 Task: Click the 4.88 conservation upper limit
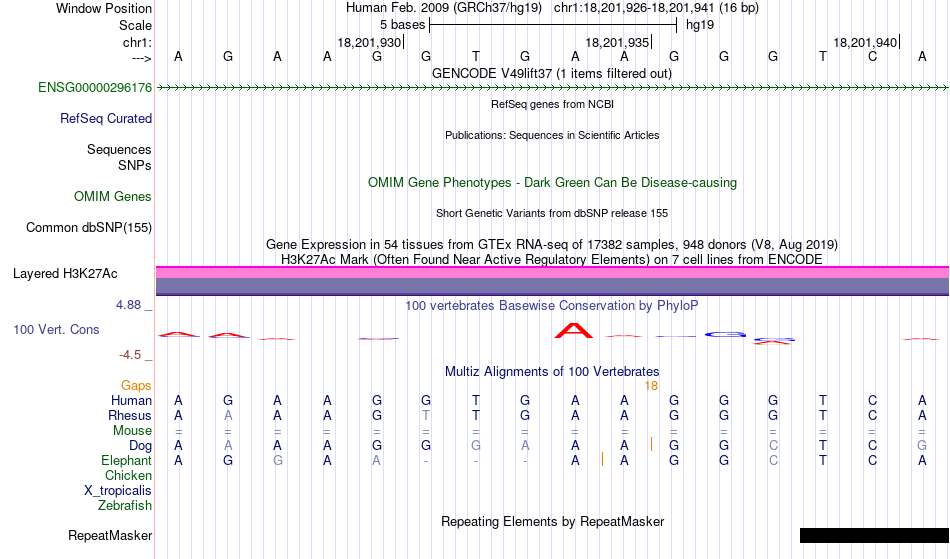point(128,305)
